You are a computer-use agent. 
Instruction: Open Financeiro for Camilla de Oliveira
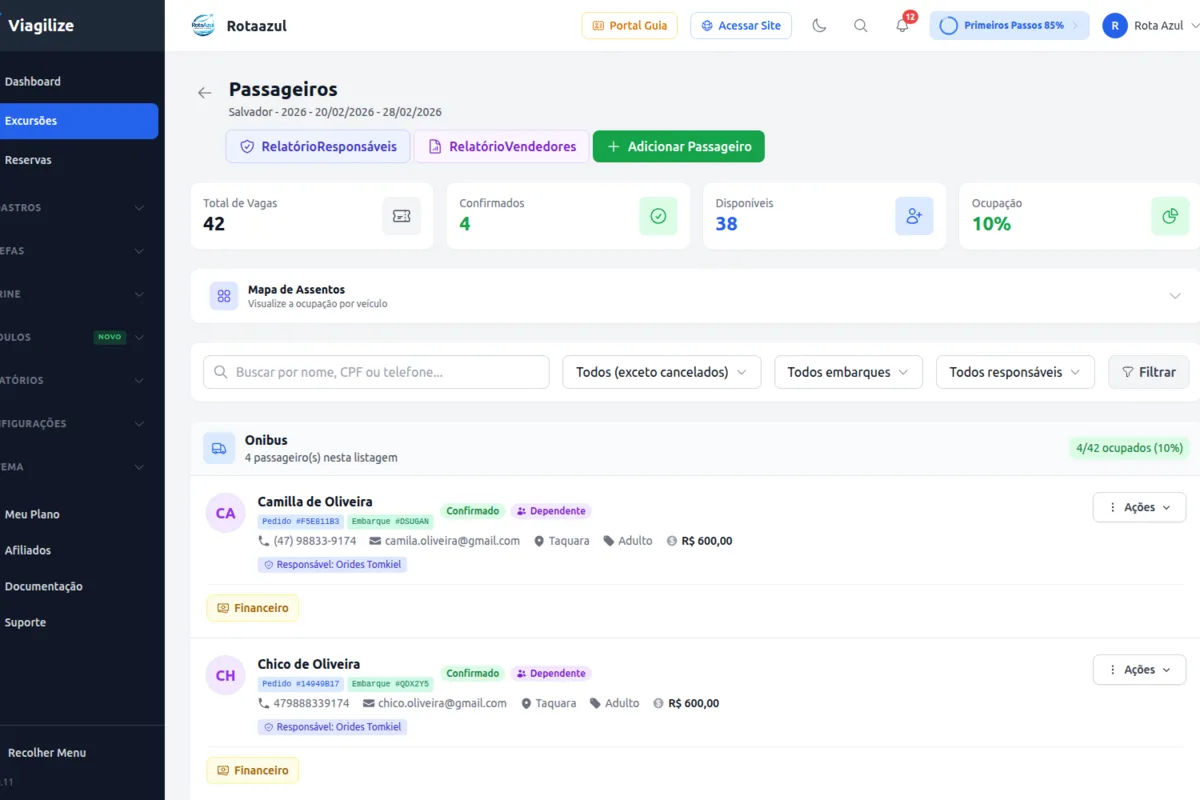tap(253, 608)
